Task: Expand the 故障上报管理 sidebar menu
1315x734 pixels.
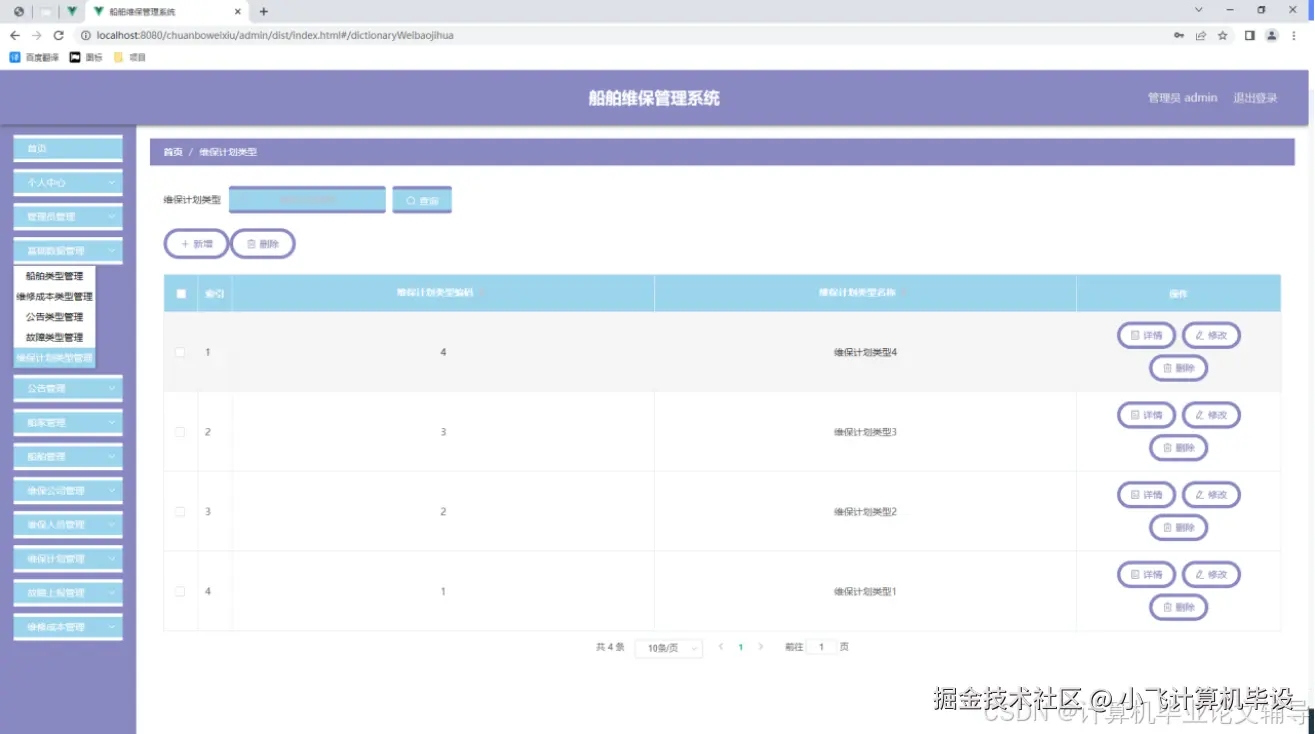Action: click(68, 593)
